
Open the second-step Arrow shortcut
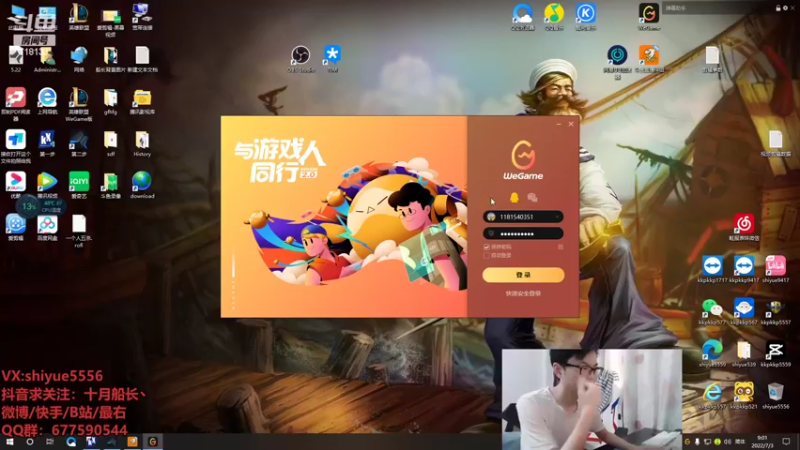[79, 143]
